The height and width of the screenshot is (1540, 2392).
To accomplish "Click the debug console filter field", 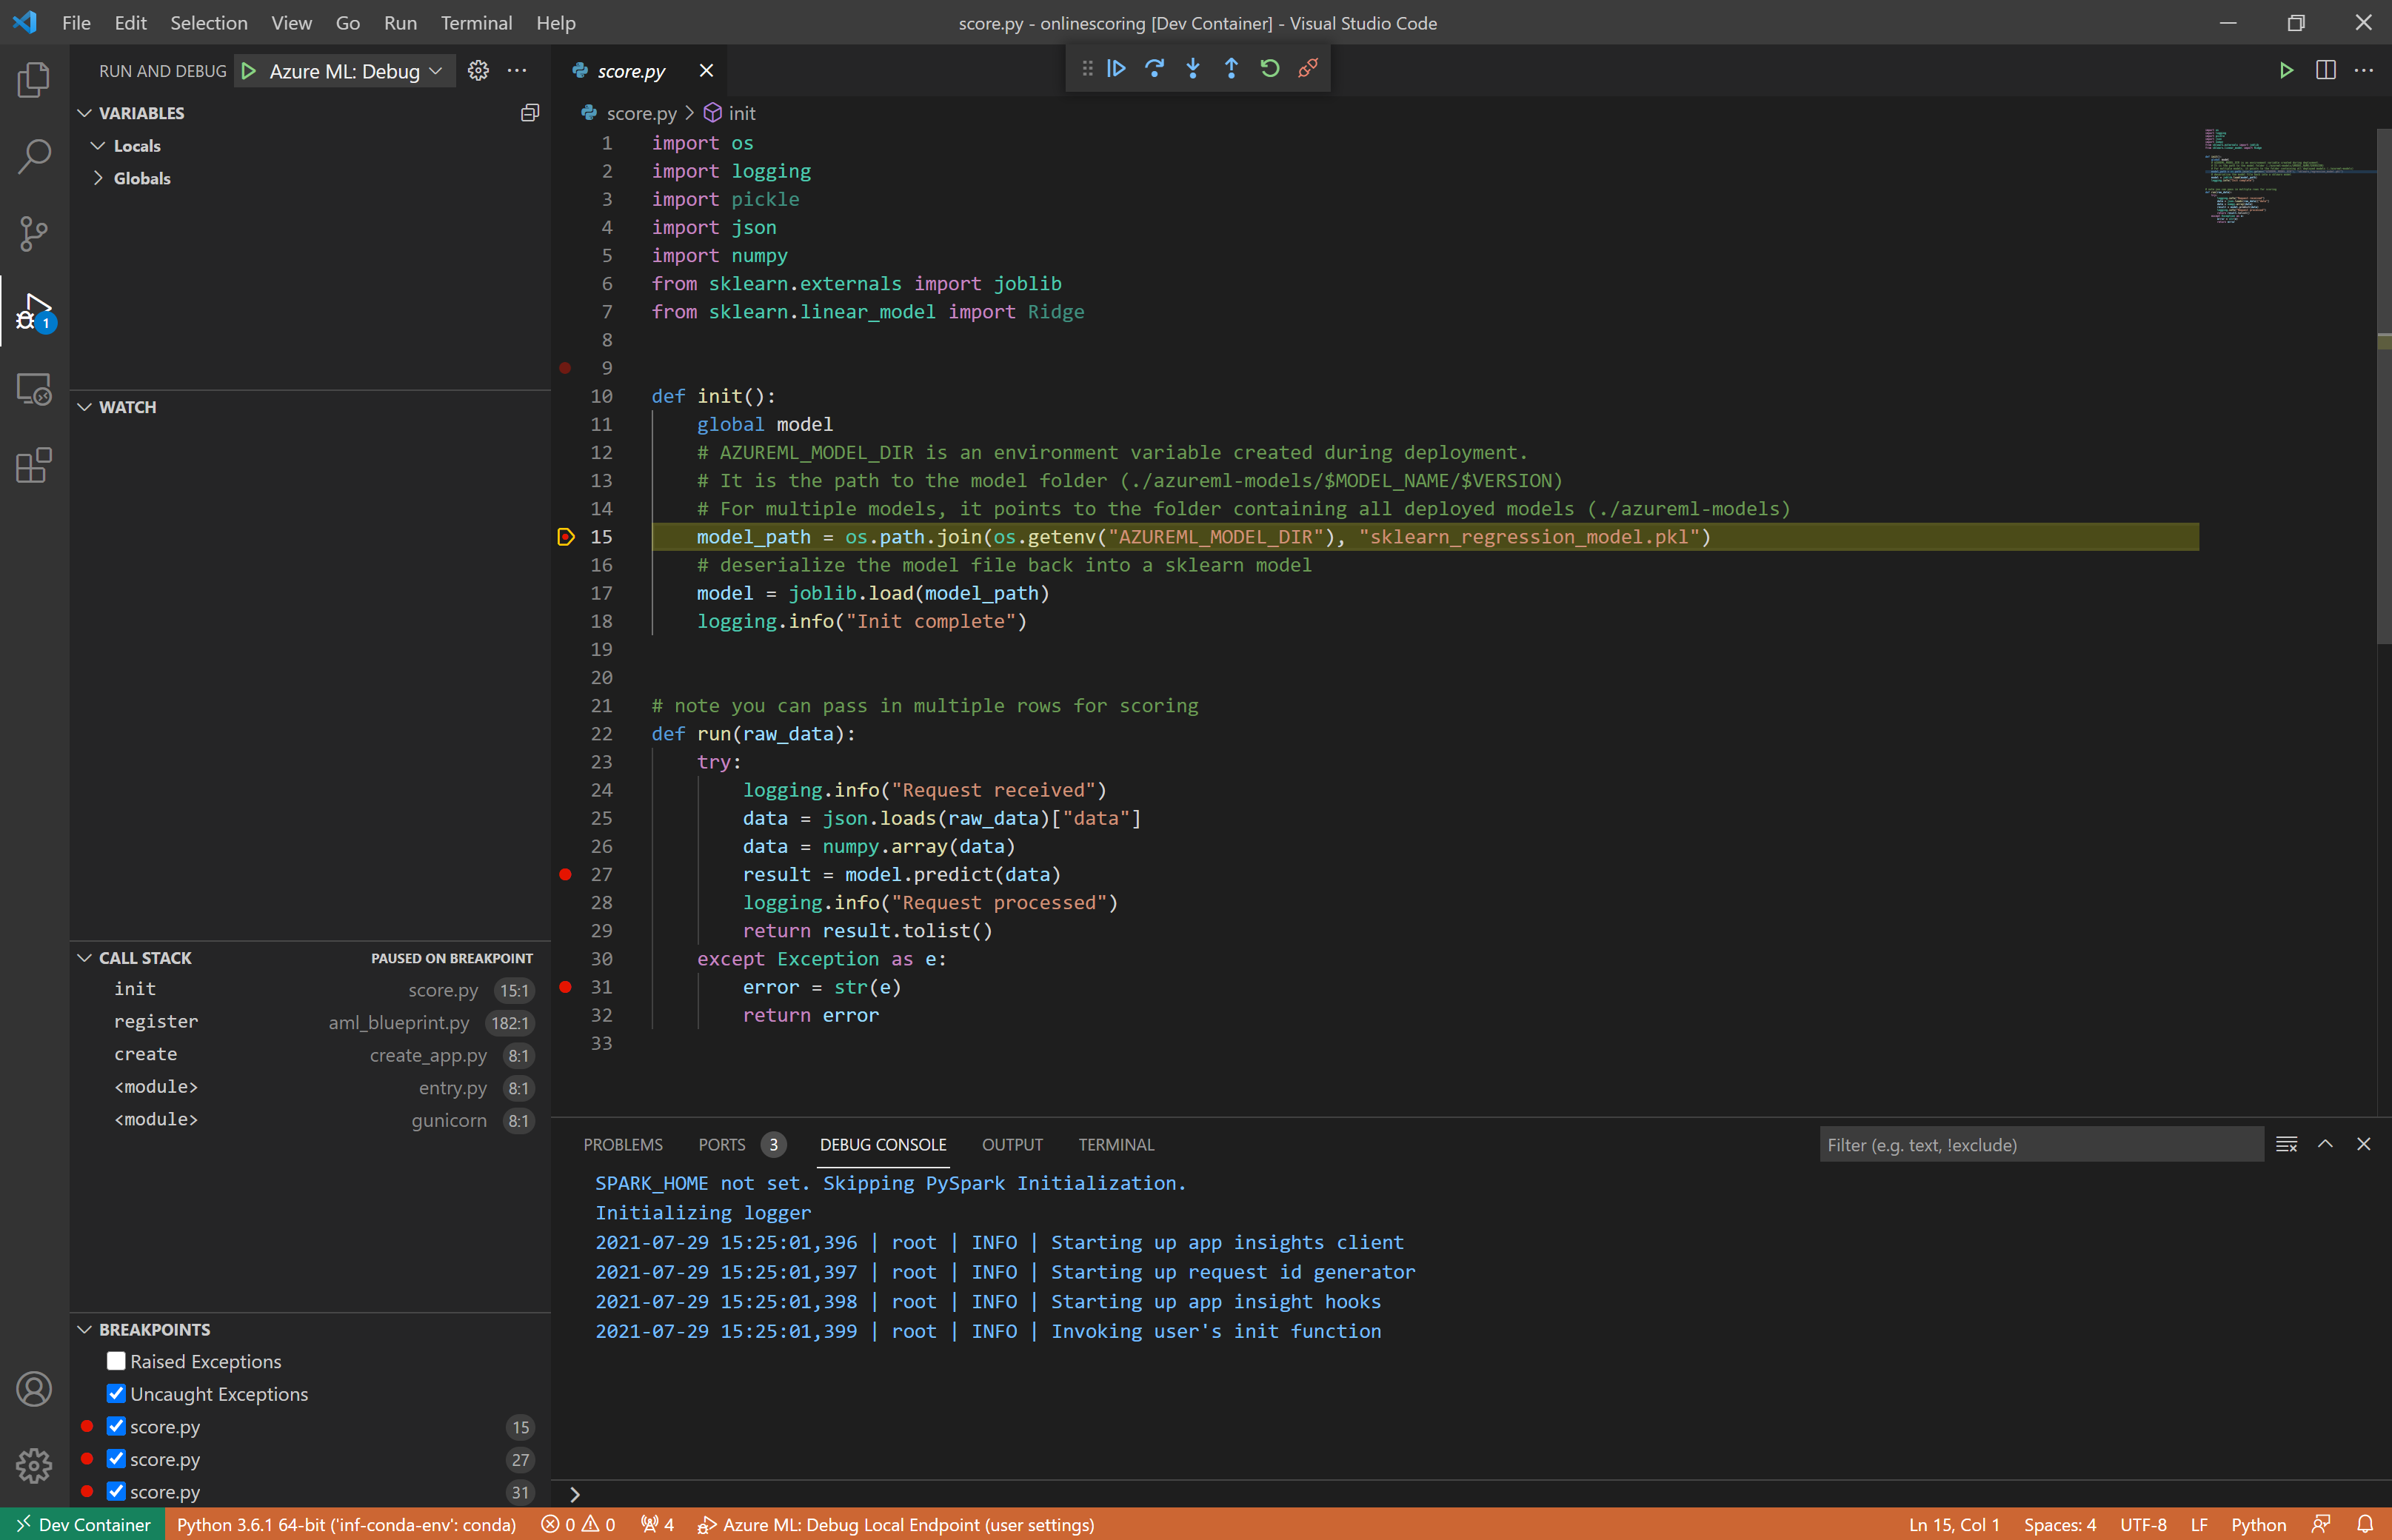I will click(x=2040, y=1145).
